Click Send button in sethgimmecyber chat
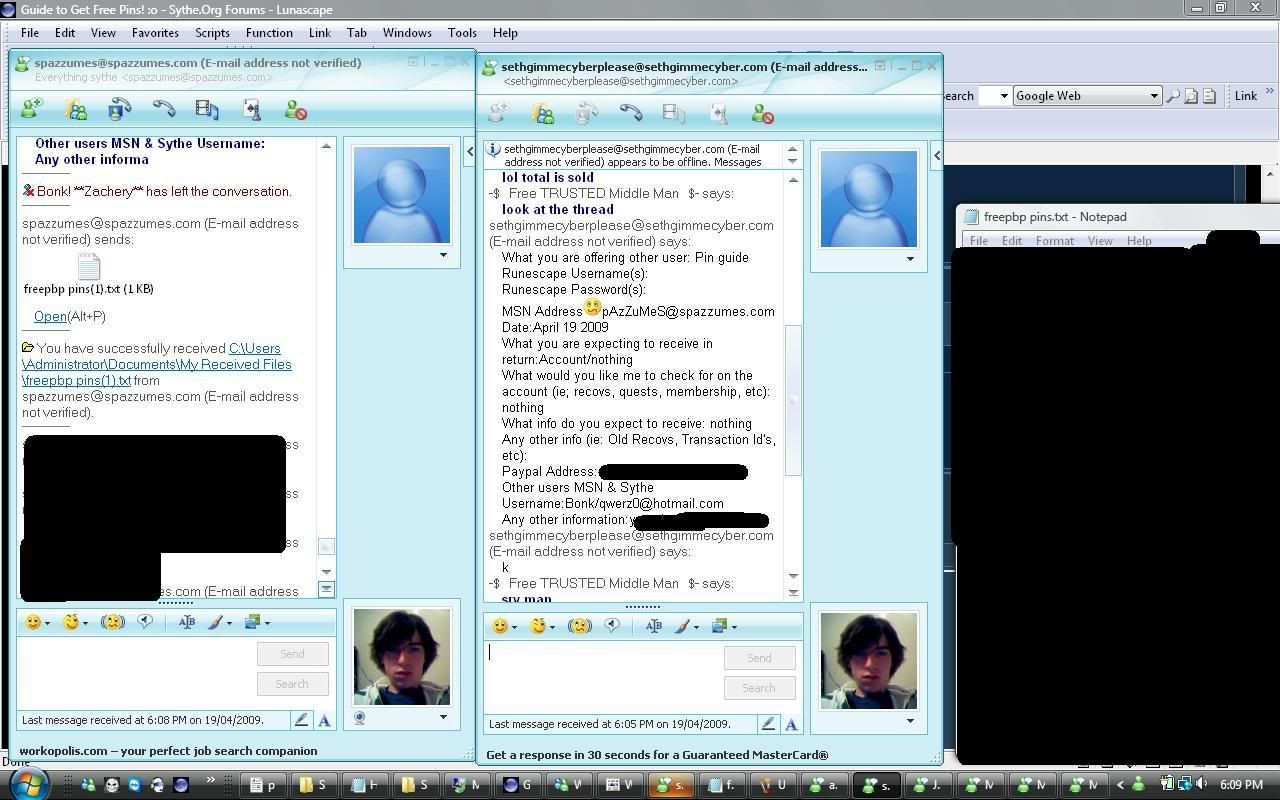 click(x=759, y=658)
